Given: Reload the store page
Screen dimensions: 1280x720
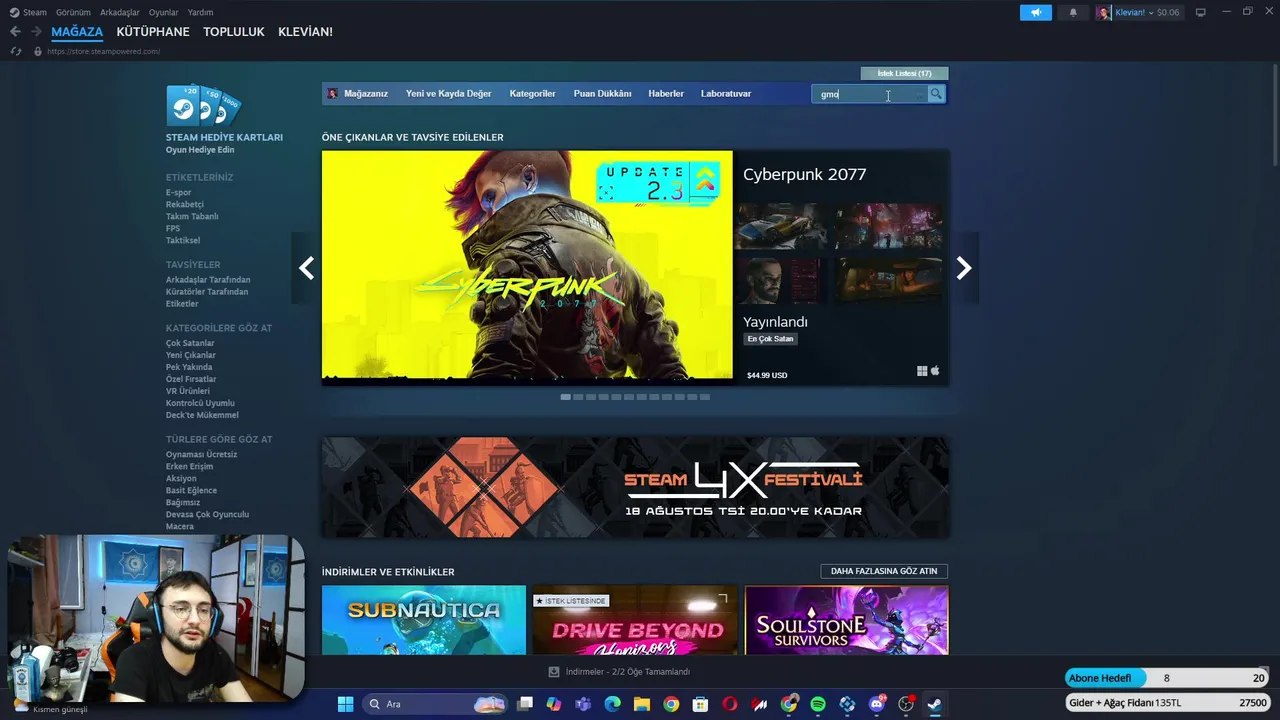Looking at the screenshot, I should coord(15,51).
